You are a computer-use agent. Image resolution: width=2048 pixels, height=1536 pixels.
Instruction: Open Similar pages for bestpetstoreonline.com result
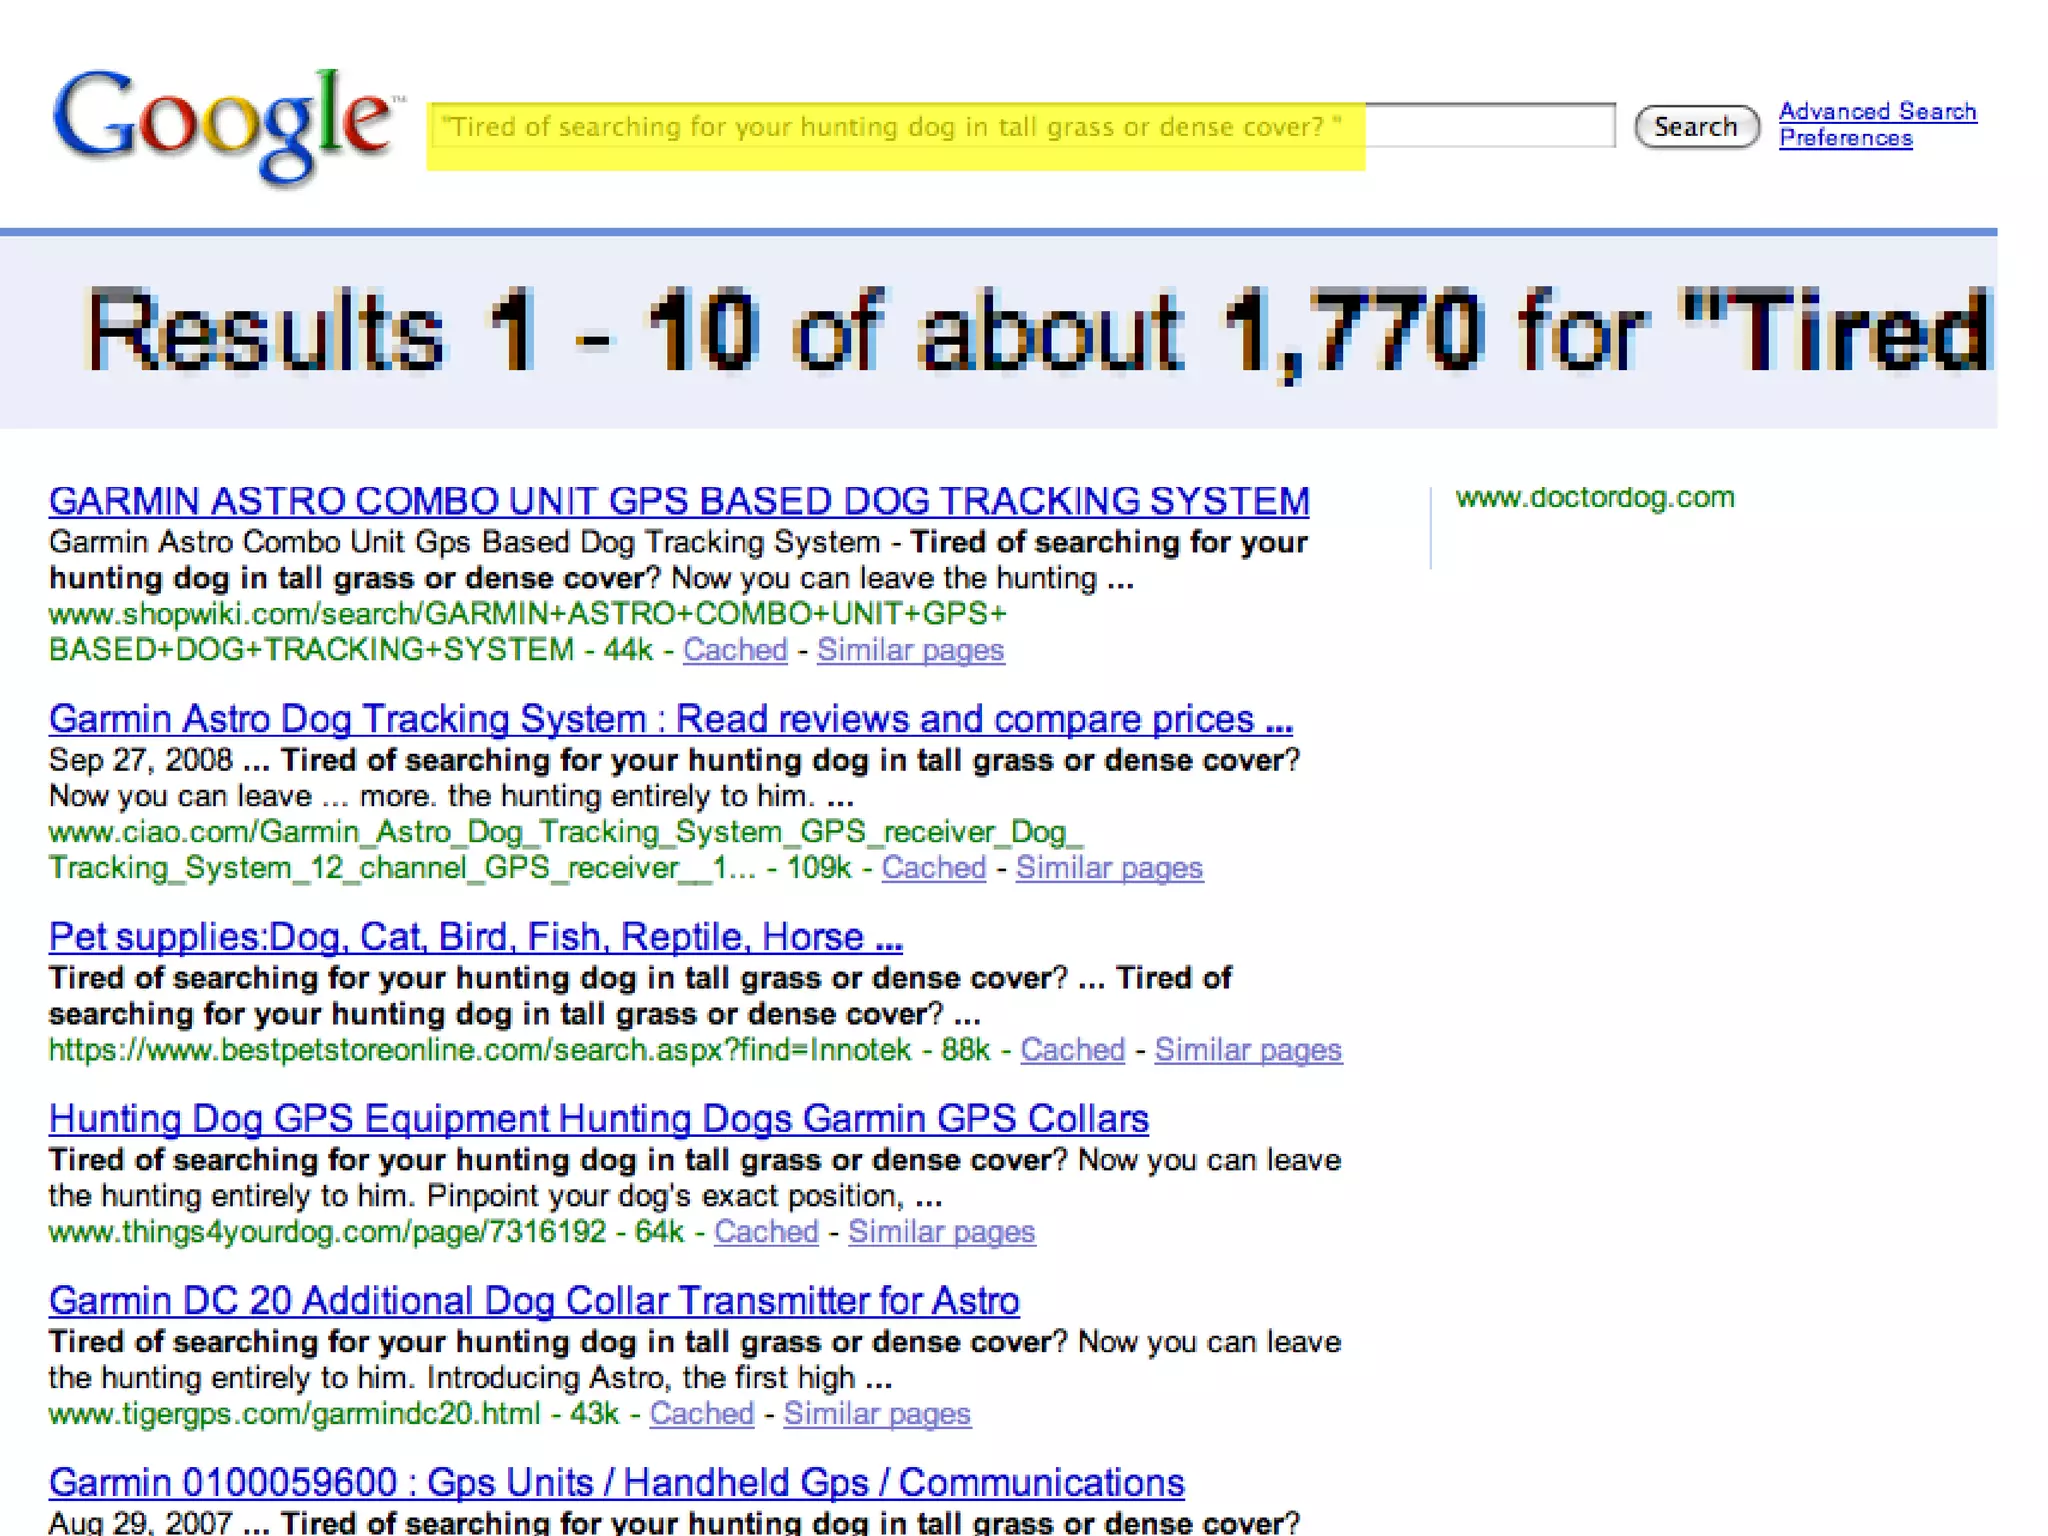[x=1248, y=1050]
